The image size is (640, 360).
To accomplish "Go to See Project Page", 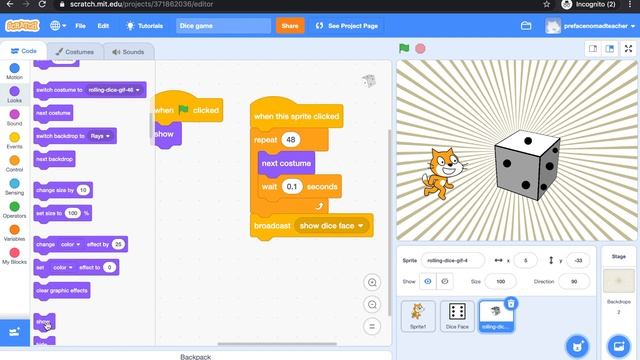I will coord(347,26).
